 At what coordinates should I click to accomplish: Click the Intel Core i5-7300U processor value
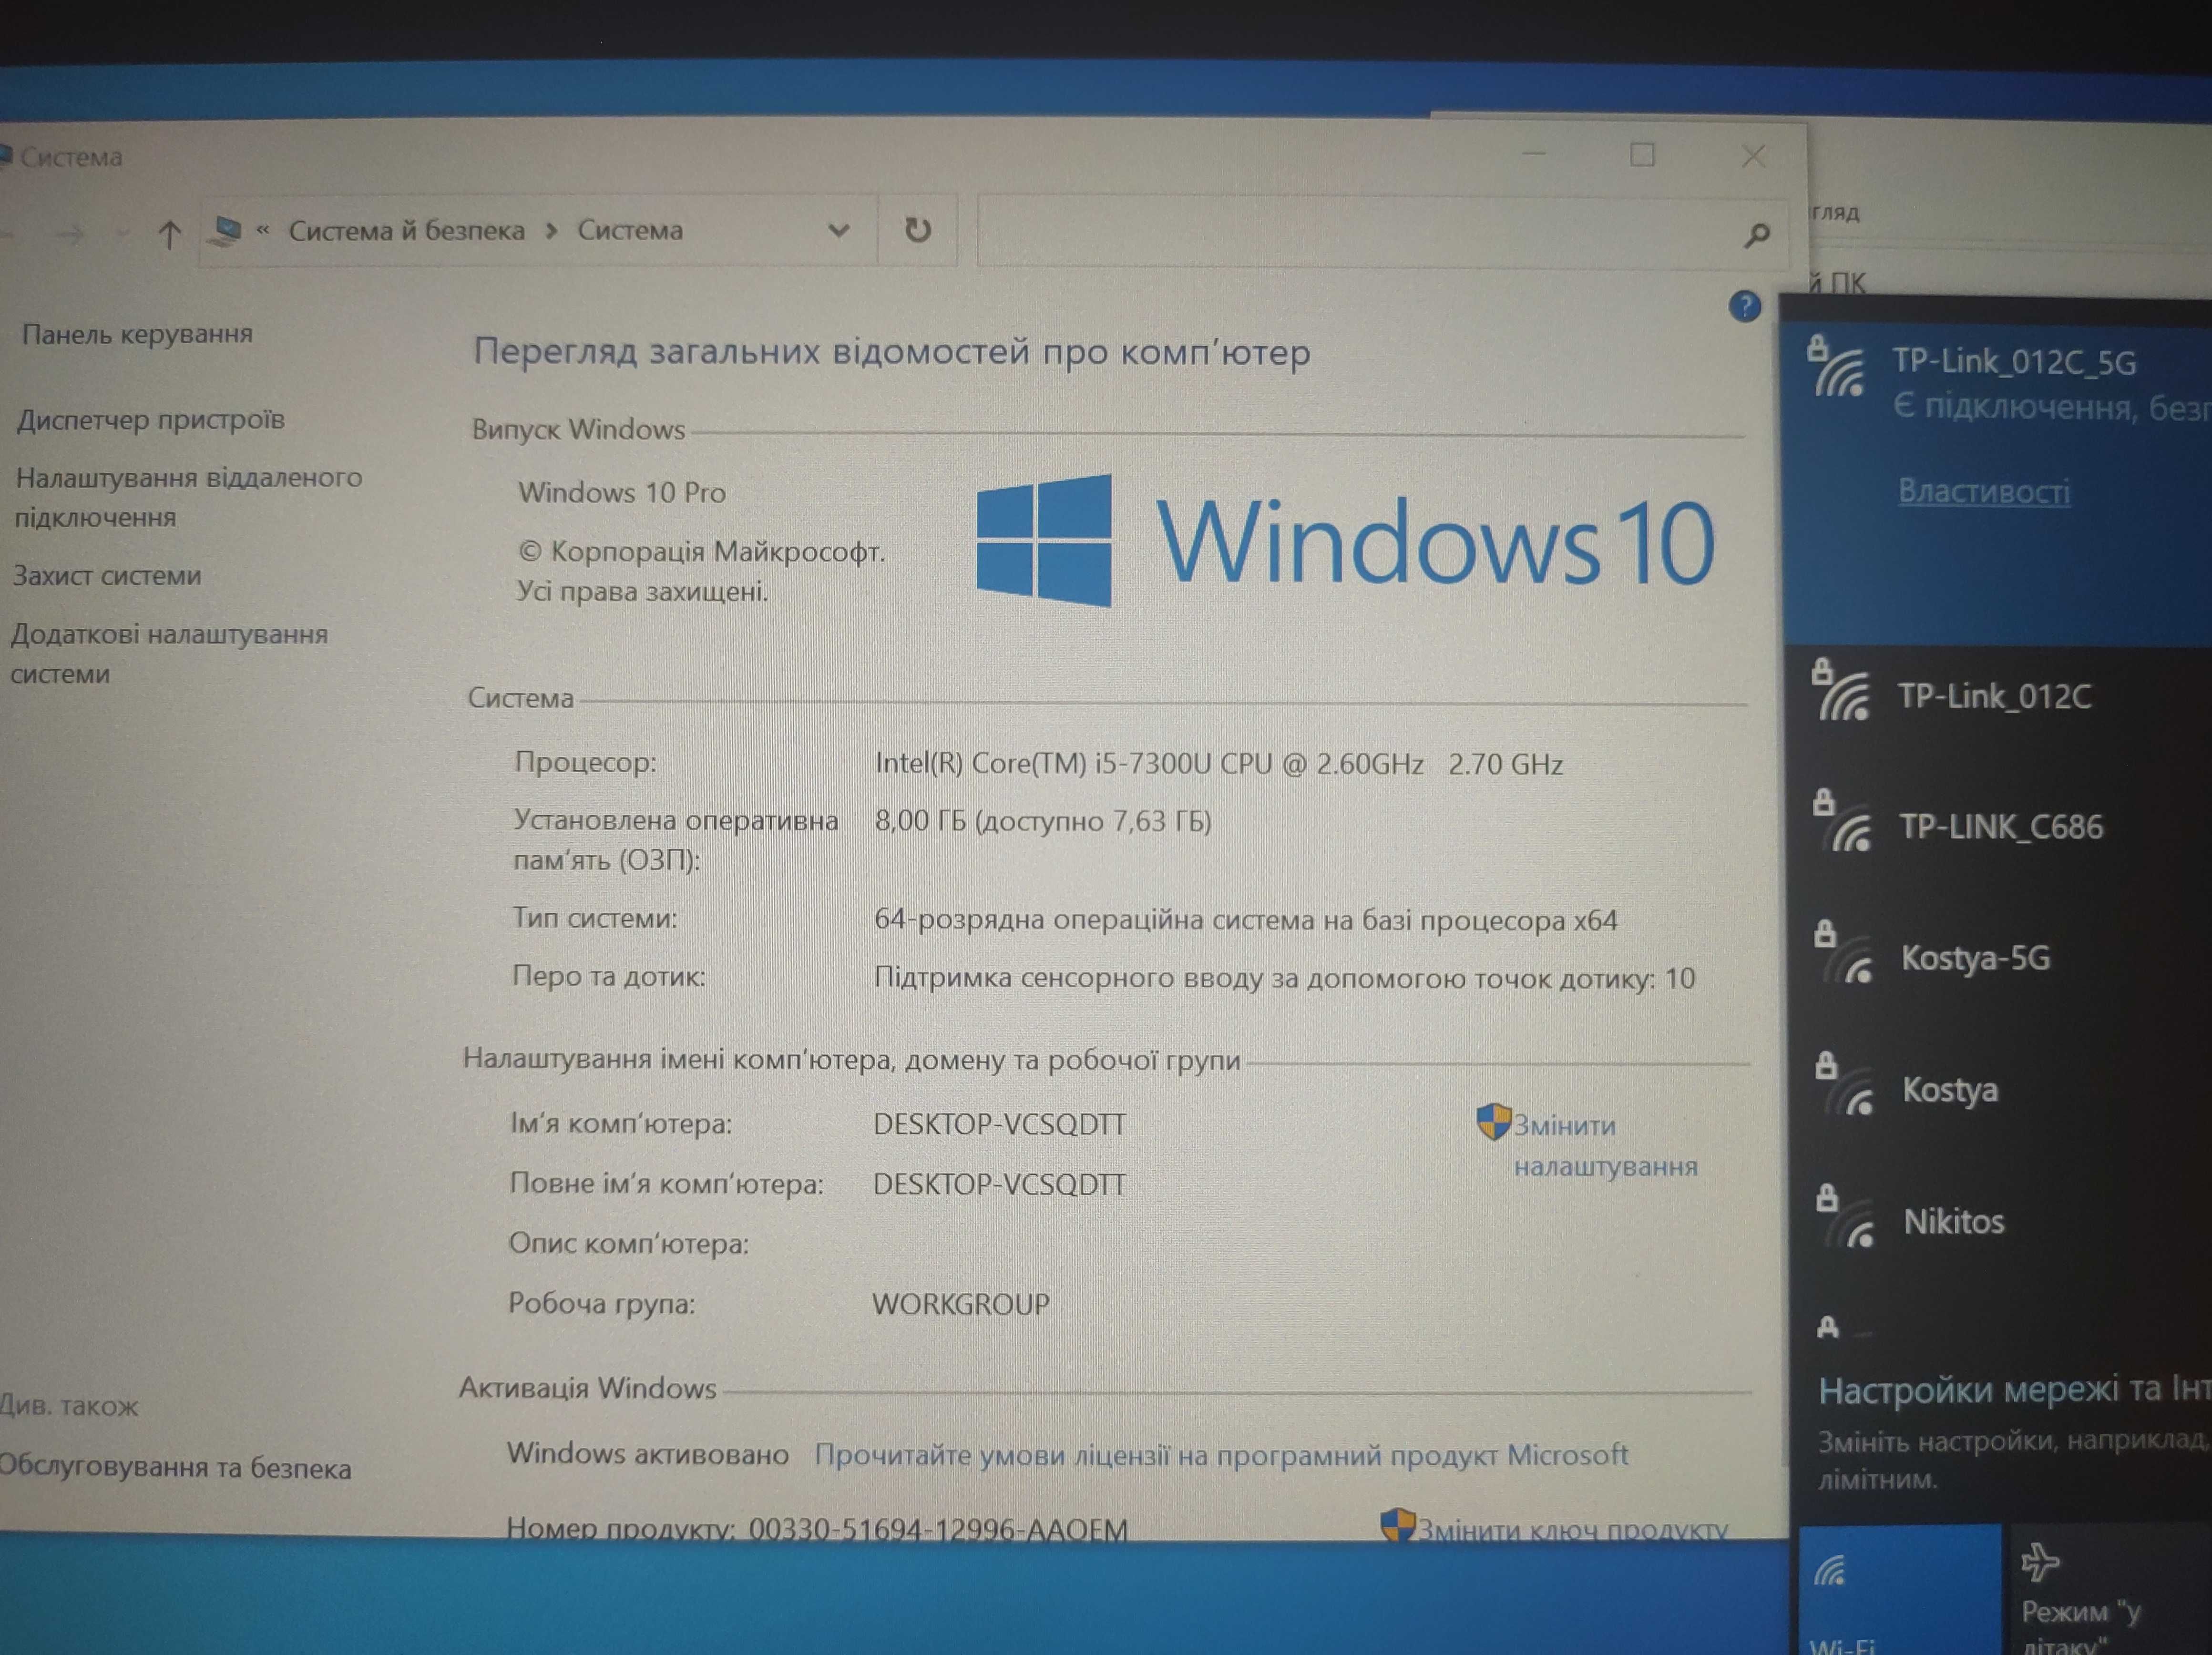[1219, 764]
